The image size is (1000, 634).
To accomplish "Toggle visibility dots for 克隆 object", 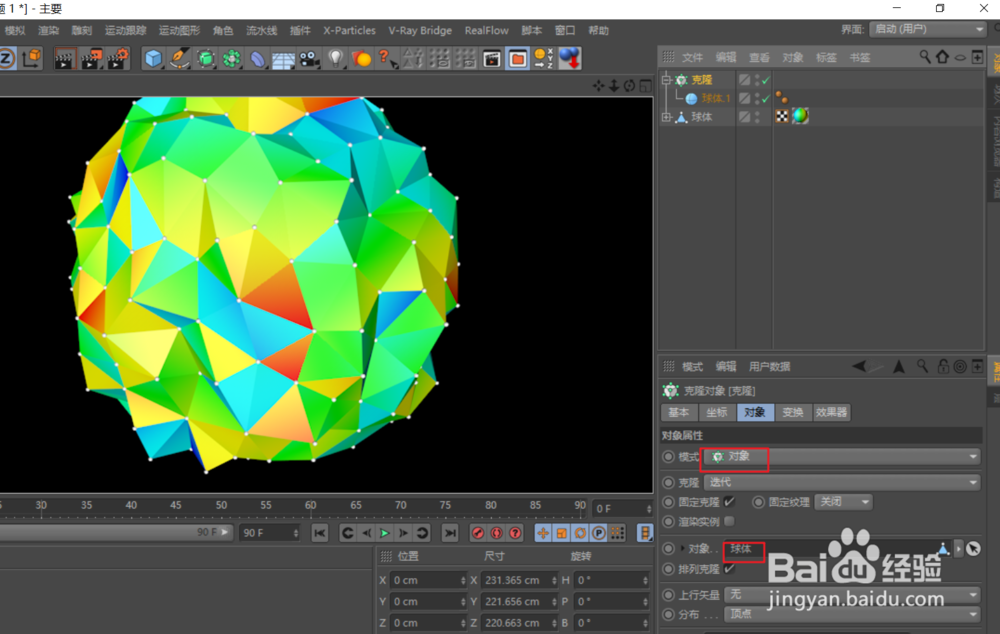I will point(757,80).
